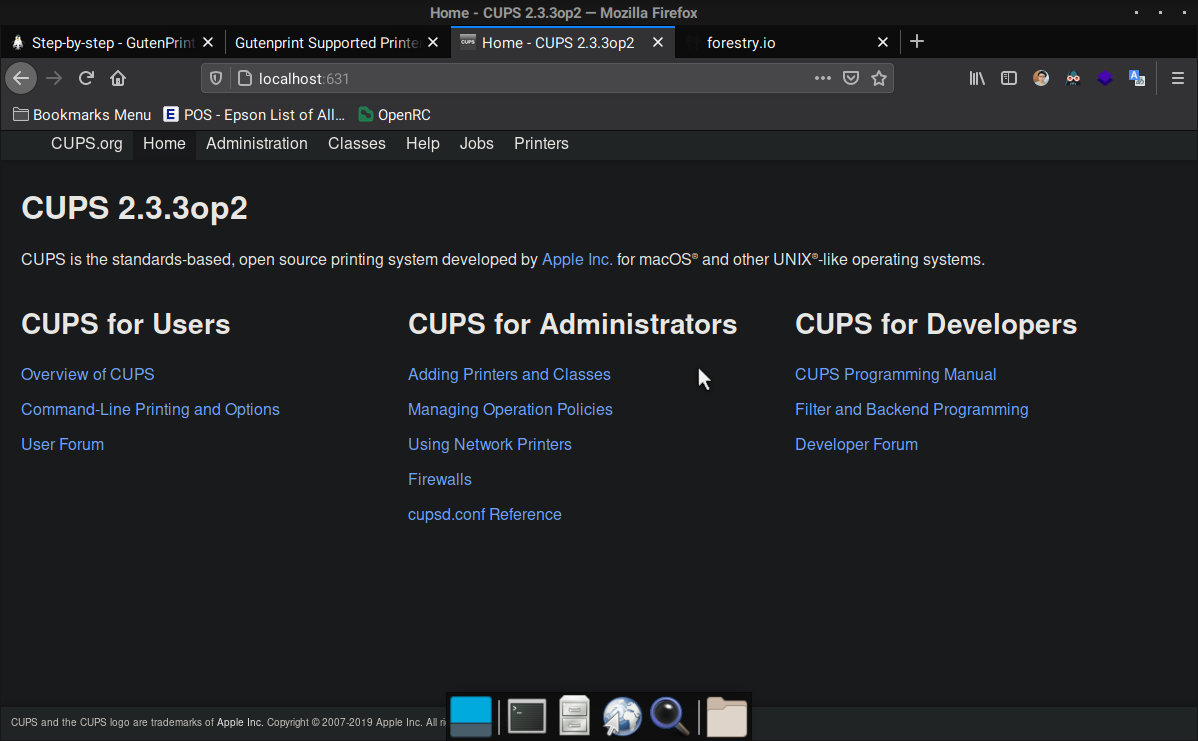Reload the CUPS page

coord(86,78)
